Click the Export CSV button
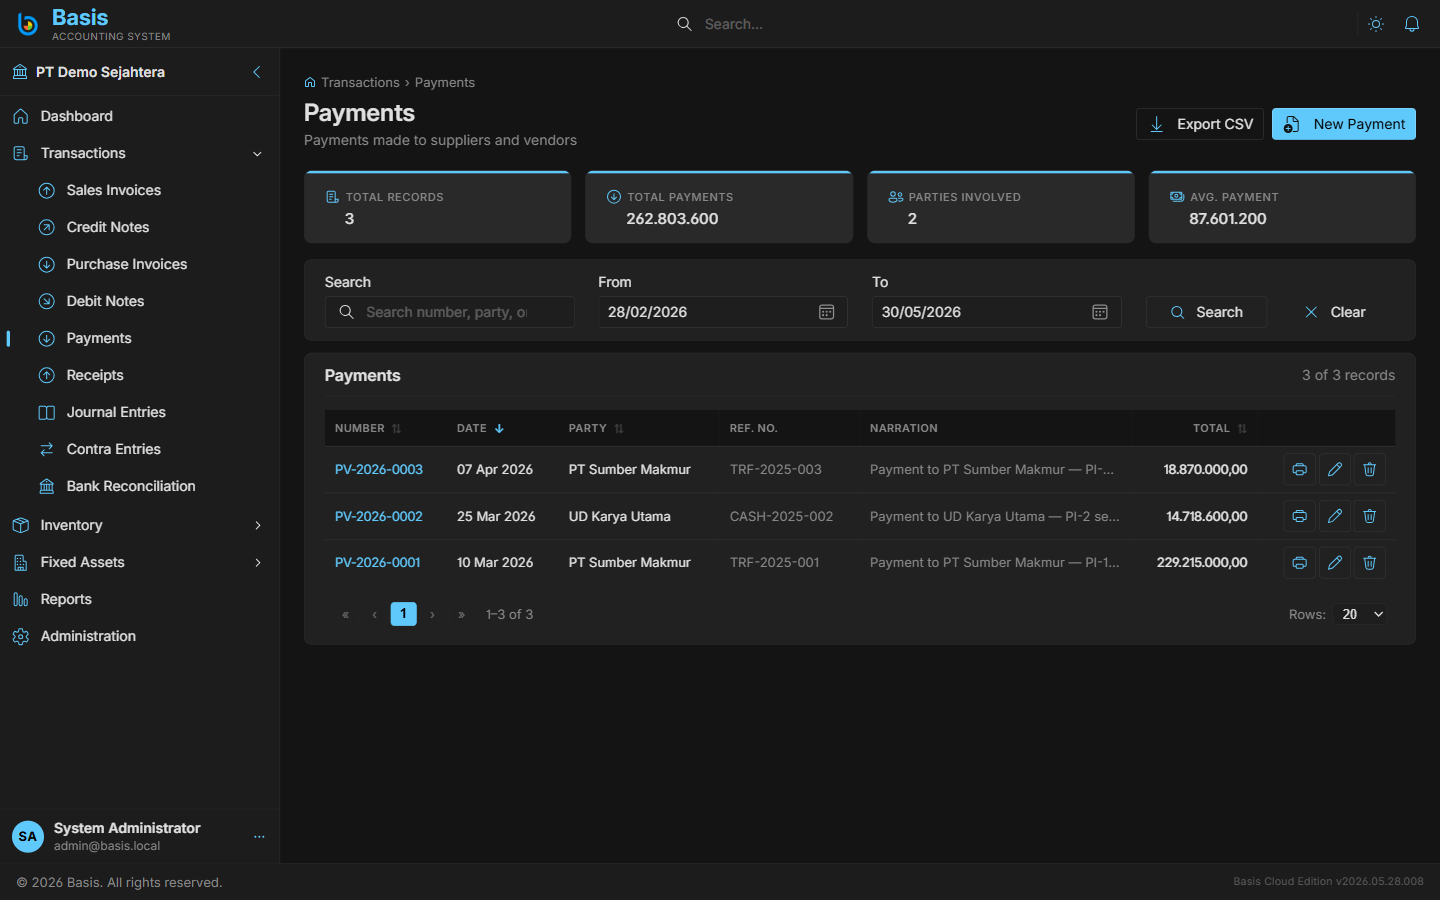The image size is (1440, 900). (x=1200, y=124)
